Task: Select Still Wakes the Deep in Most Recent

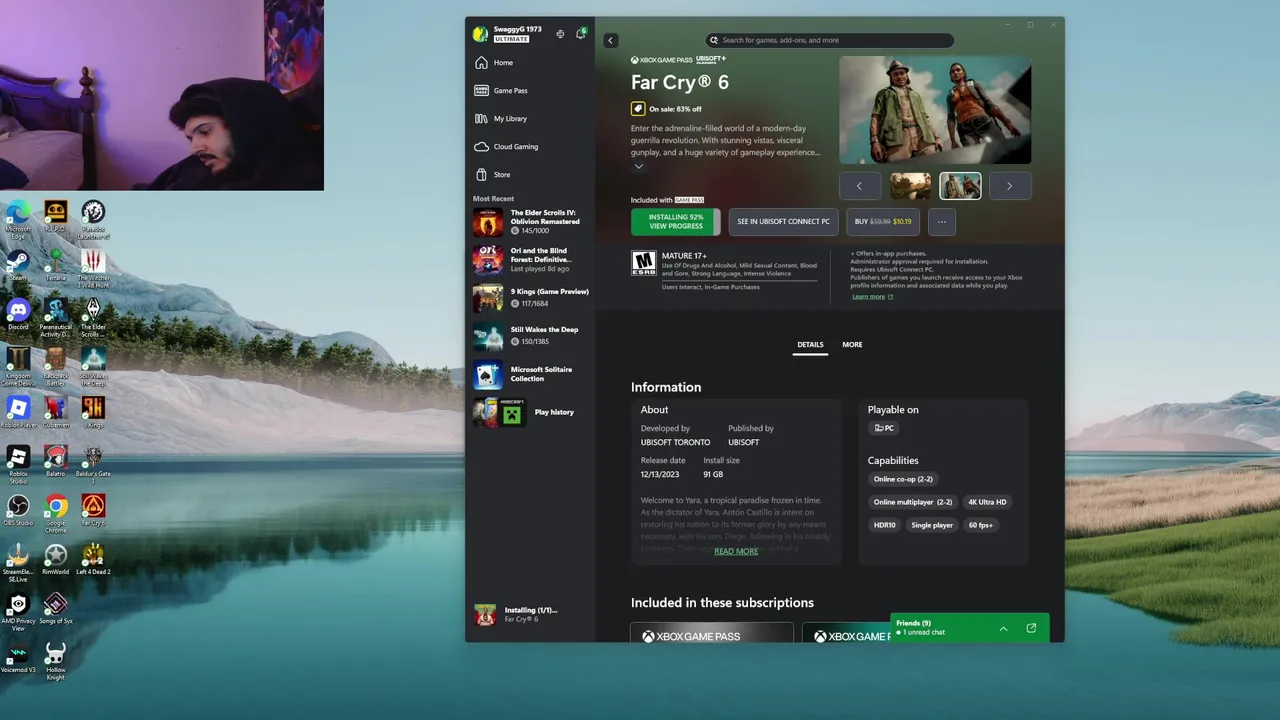Action: 531,336
